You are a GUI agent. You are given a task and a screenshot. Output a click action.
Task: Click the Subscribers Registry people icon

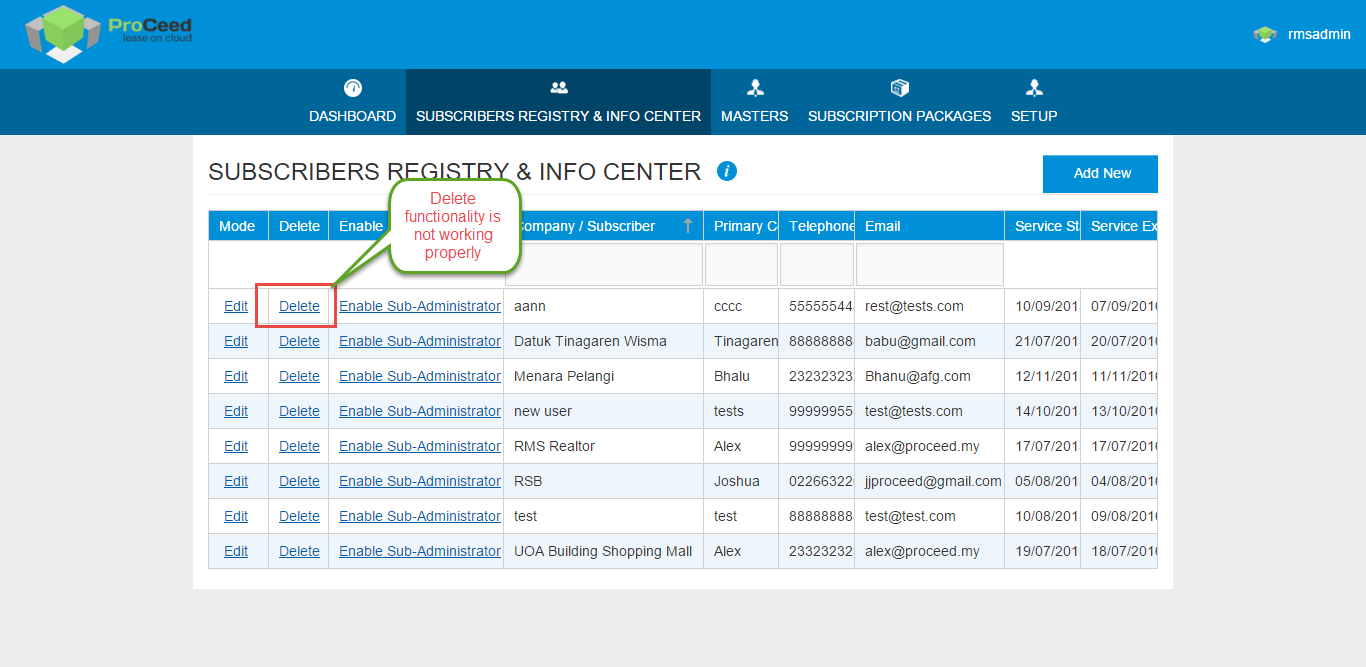coord(558,88)
